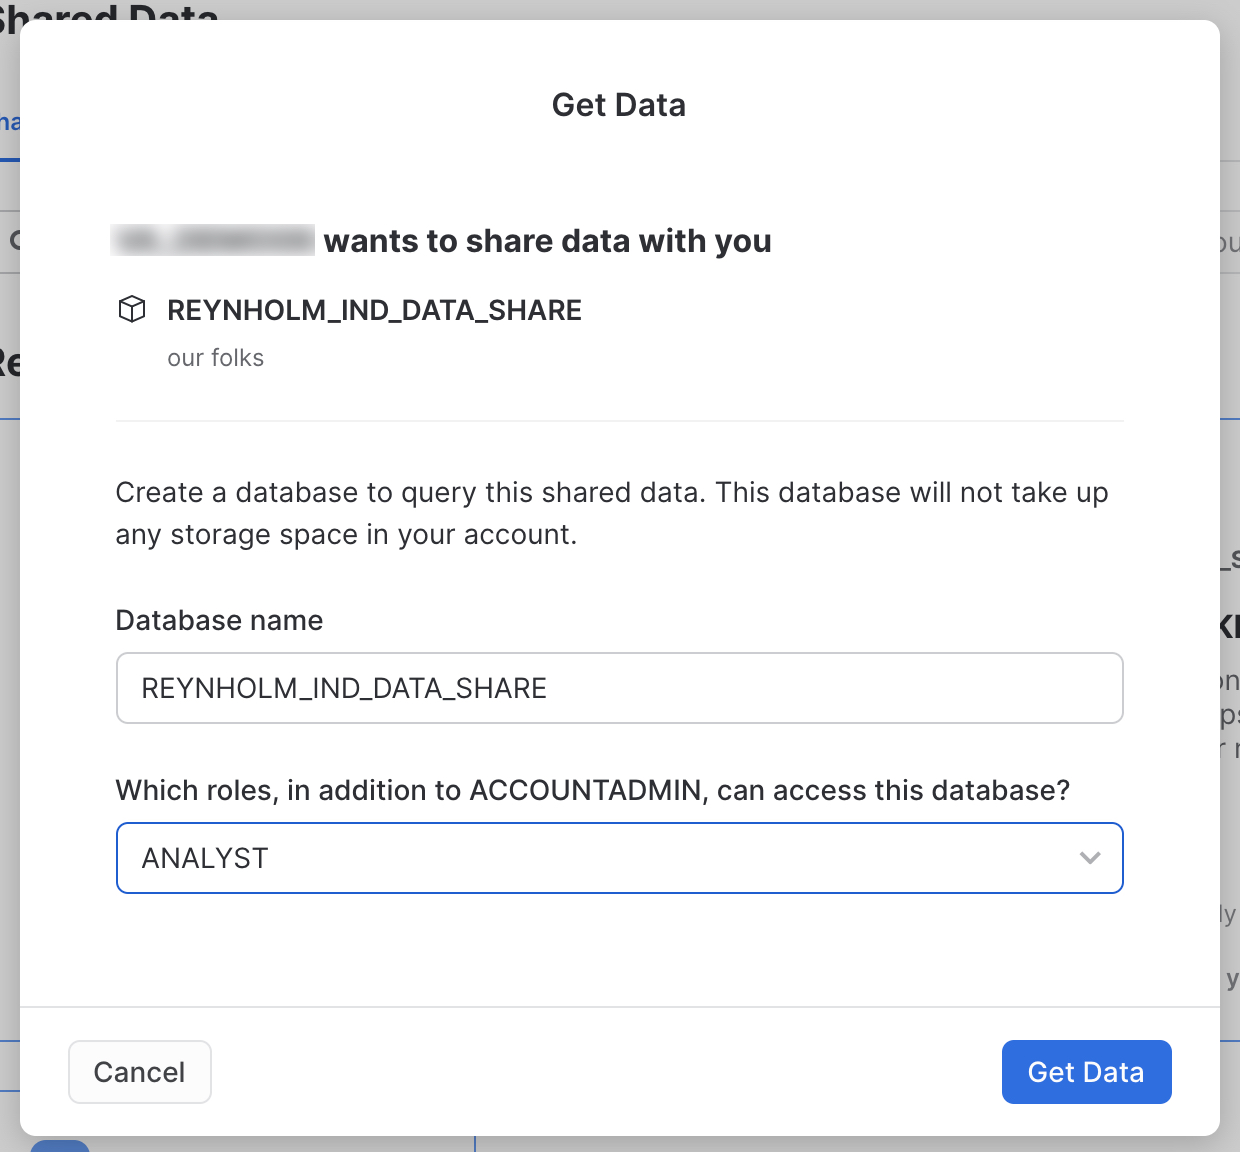Click the 'Create a database' description text
Screen dimensions: 1240x1152
611,513
